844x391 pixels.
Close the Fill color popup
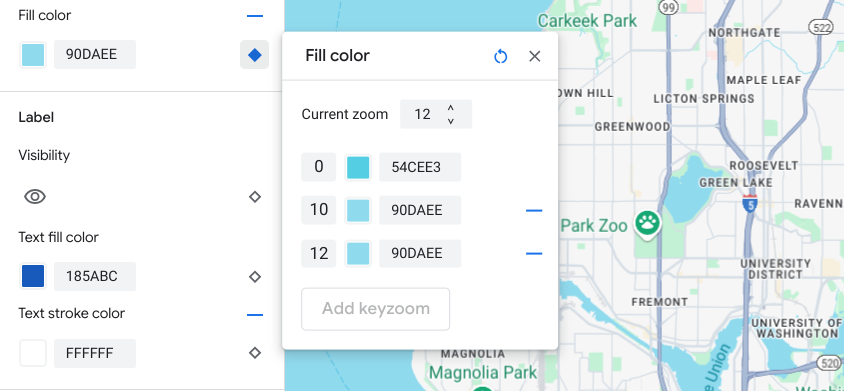[534, 56]
